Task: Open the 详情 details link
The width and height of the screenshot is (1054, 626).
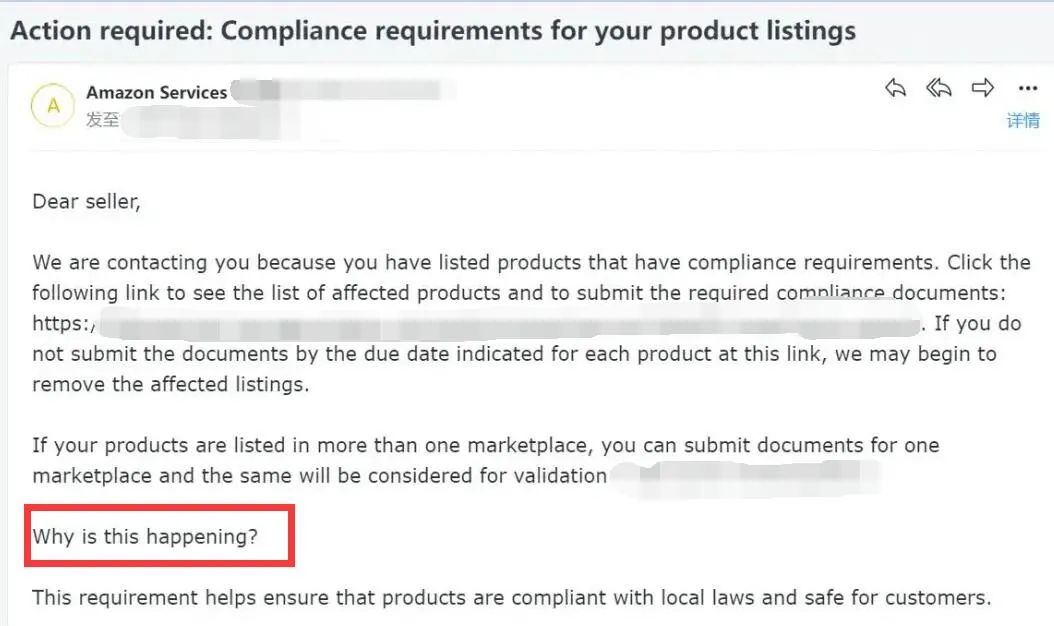Action: [1023, 121]
